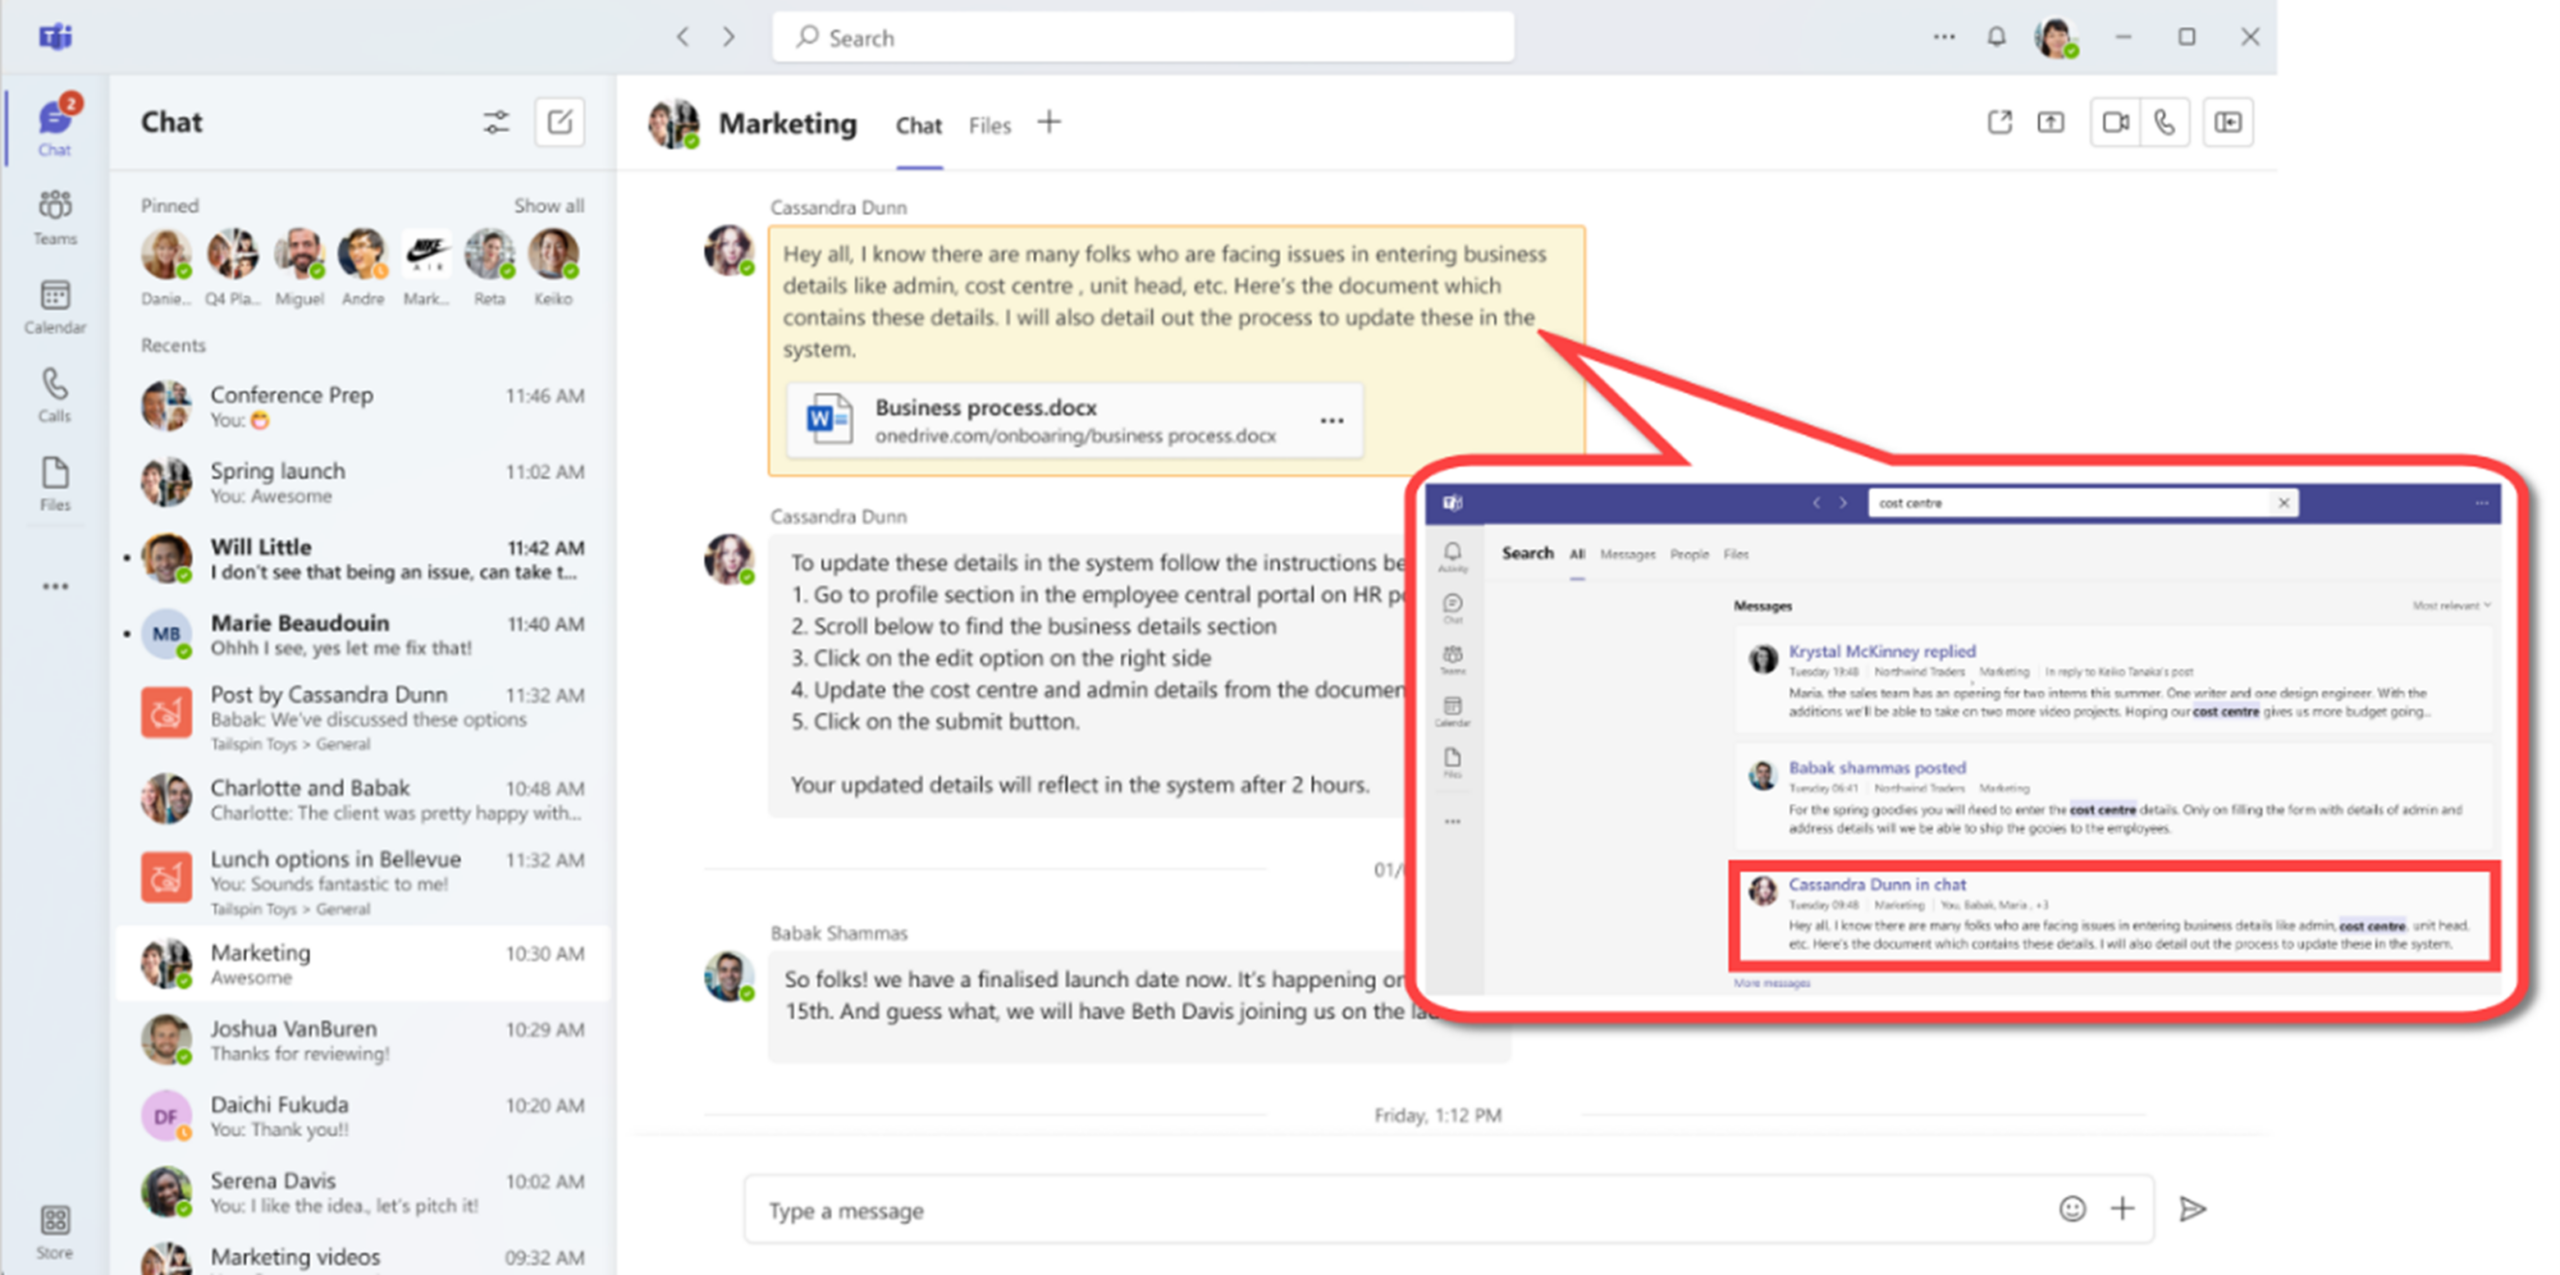Open the Most relevant sort dropdown
The width and height of the screenshot is (2560, 1275).
[x=2452, y=605]
